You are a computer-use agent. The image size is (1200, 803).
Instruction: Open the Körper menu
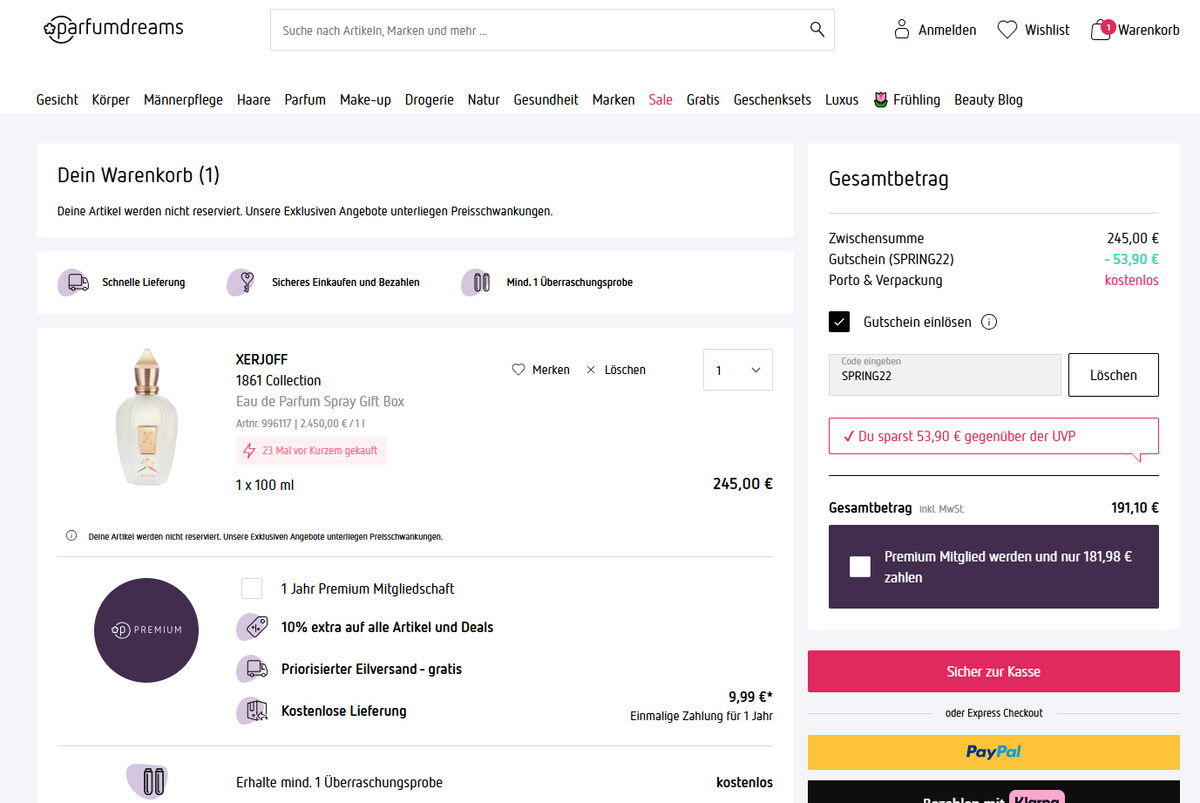click(x=111, y=100)
